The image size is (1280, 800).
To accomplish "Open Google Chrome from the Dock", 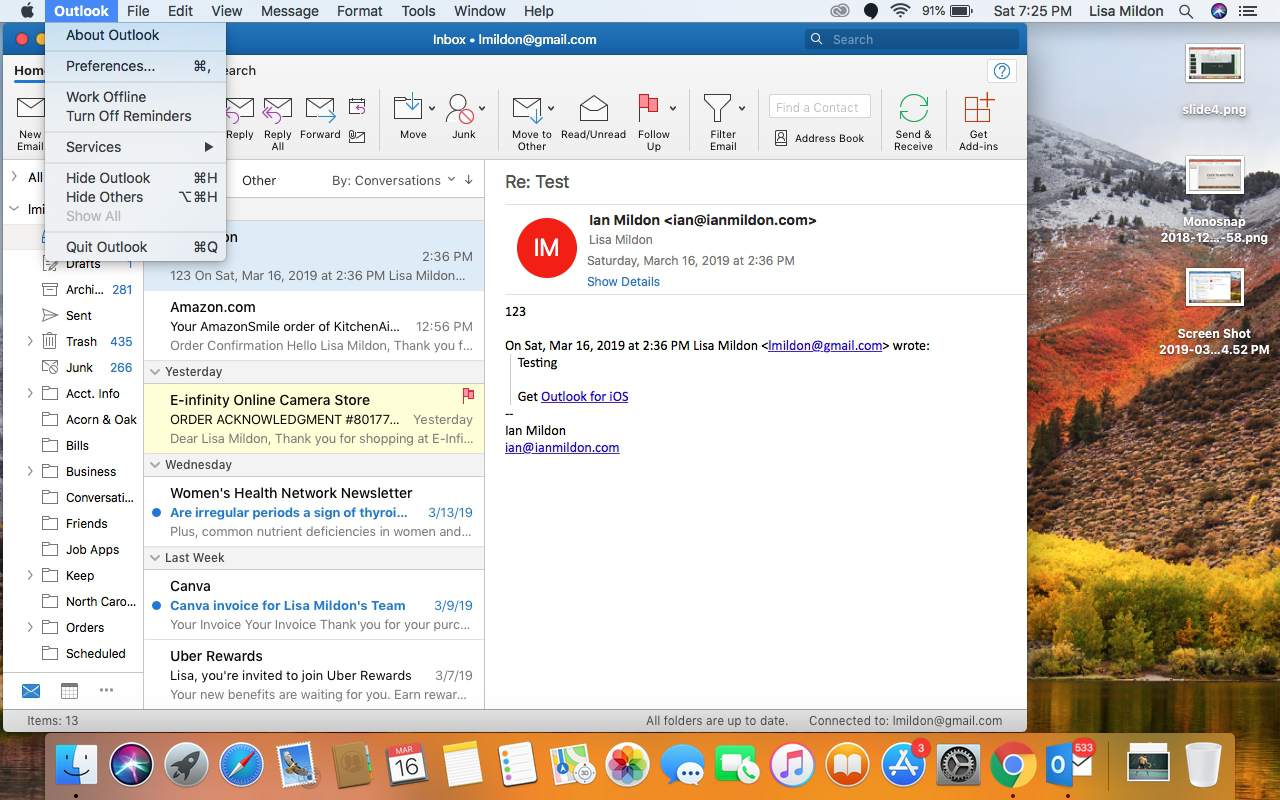I will 1012,765.
